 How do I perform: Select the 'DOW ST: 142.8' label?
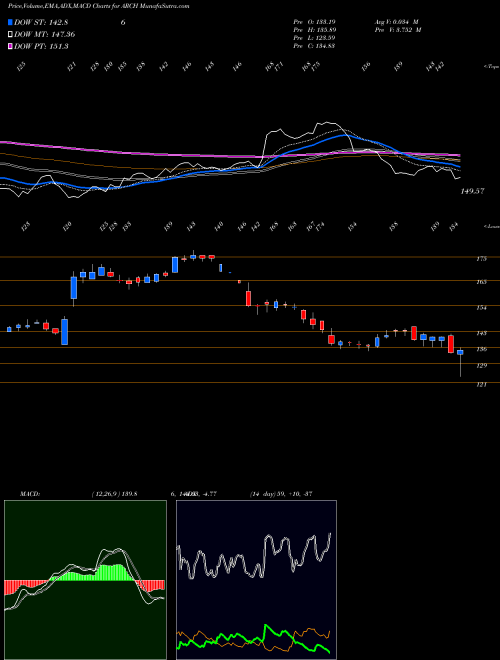(x=41, y=23)
